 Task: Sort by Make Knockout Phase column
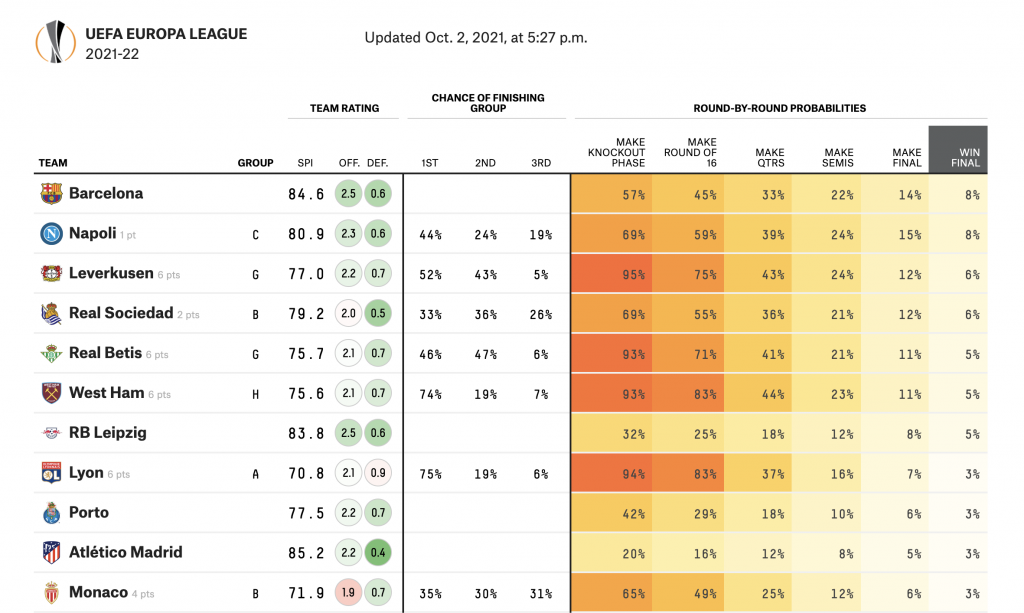point(616,153)
